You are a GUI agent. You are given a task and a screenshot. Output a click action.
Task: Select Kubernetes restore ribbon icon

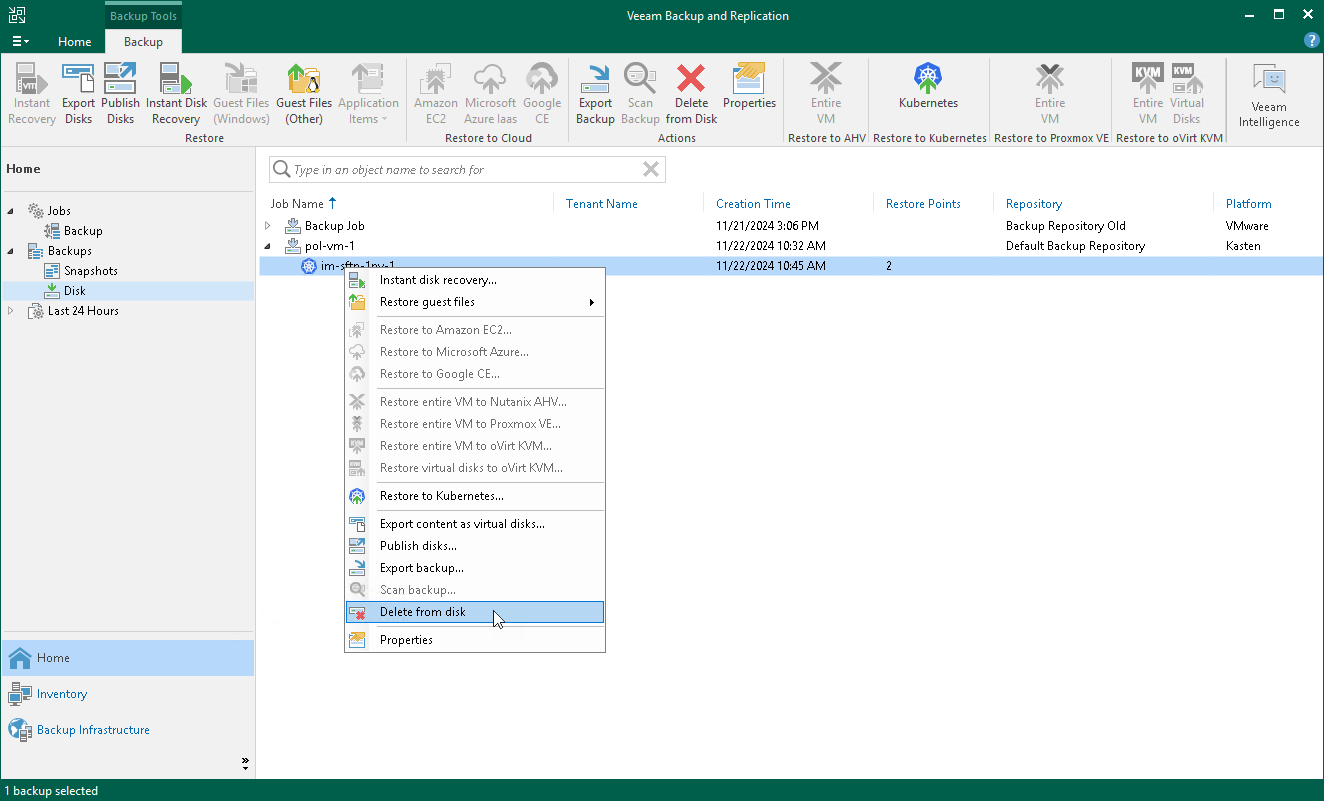[928, 86]
